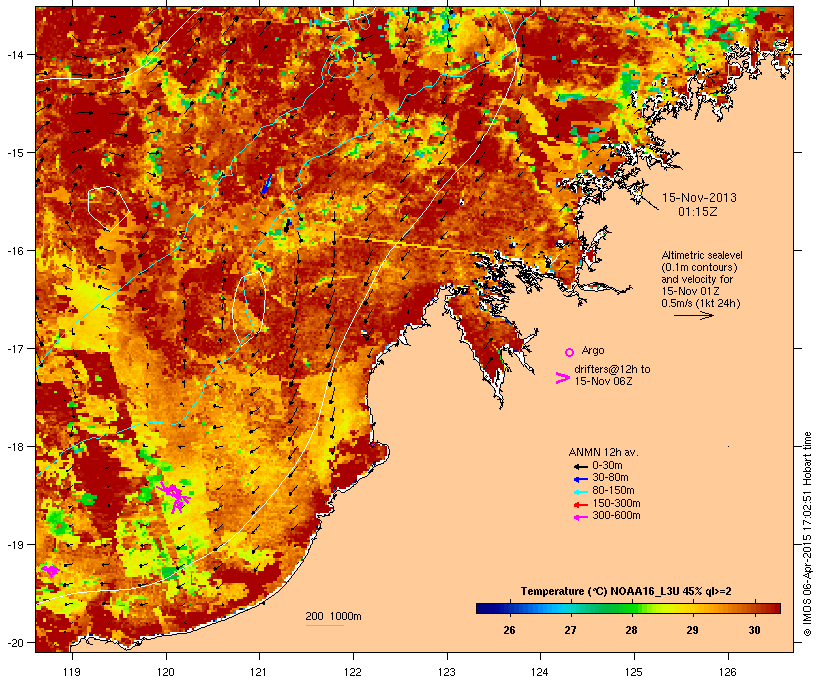This screenshot has width=820, height=680.
Task: Click the longitude label 121
Action: [259, 672]
